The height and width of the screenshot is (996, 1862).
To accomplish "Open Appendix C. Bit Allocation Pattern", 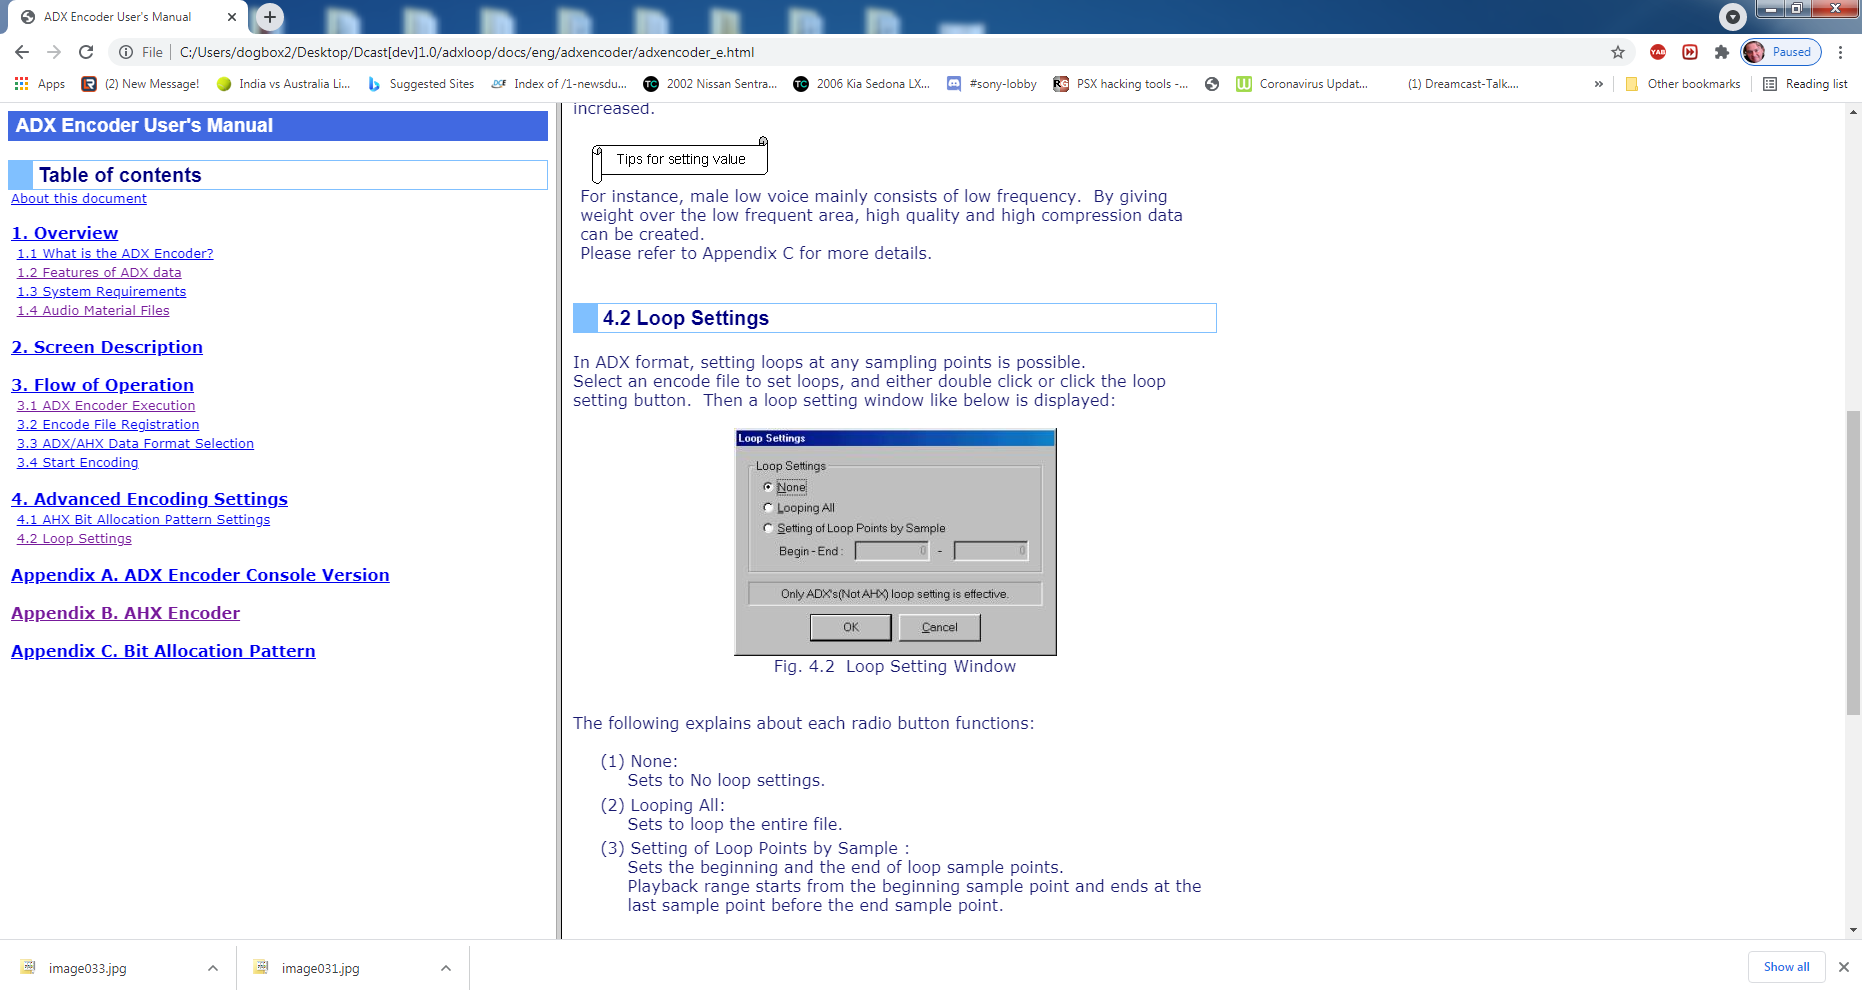I will [x=163, y=651].
